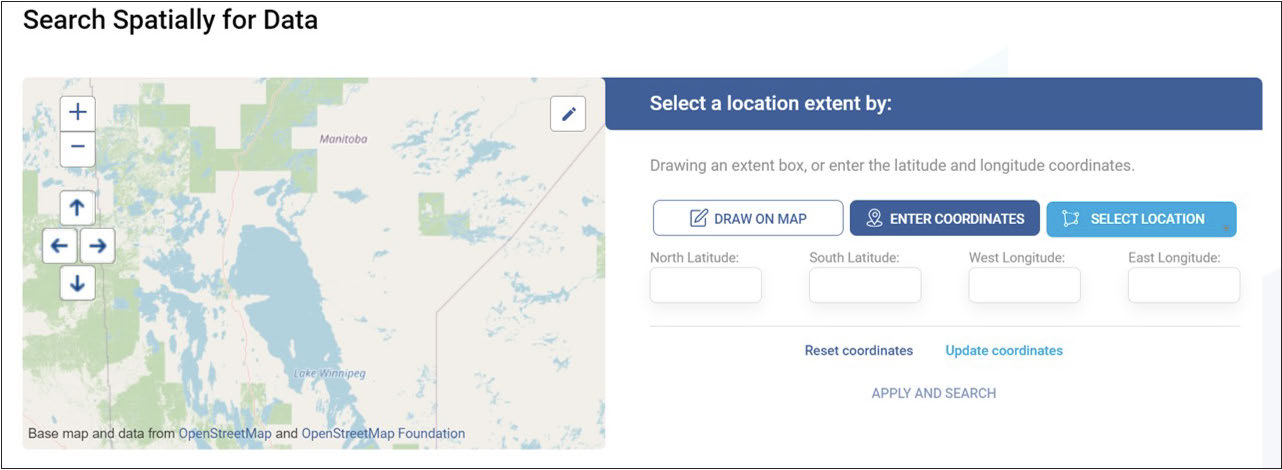
Task: Click Lake Winnipeg label on the map
Action: [330, 374]
